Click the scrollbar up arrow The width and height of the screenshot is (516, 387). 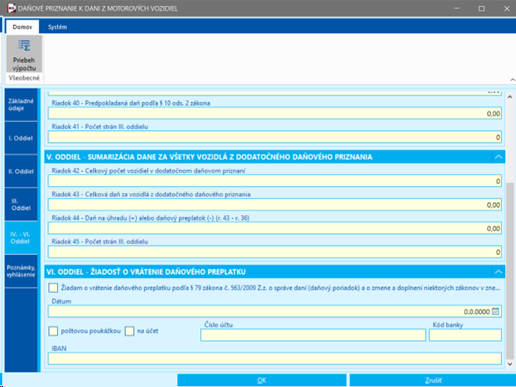[x=510, y=97]
